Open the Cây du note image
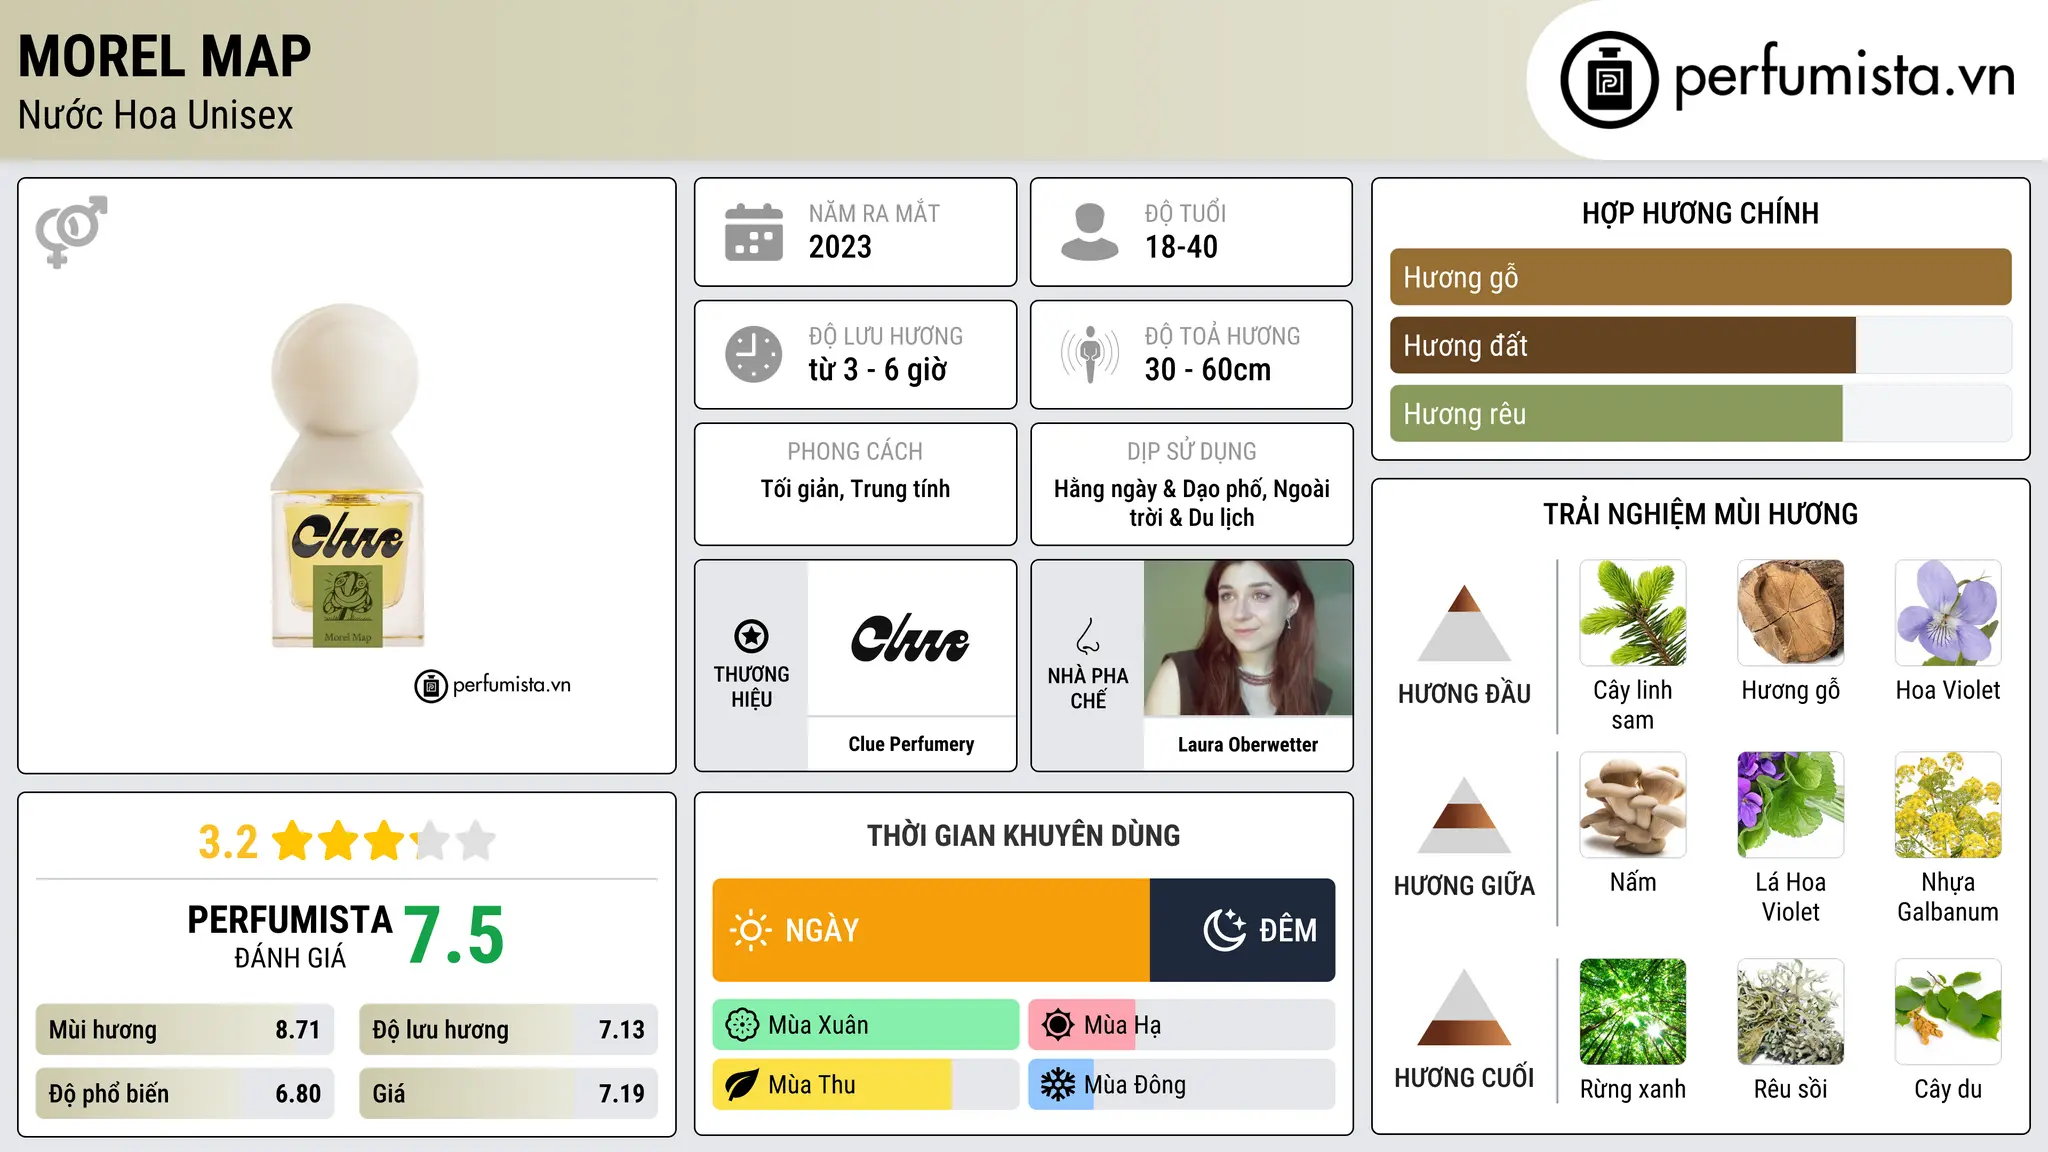Image resolution: width=2048 pixels, height=1152 pixels. pyautogui.click(x=1948, y=1011)
